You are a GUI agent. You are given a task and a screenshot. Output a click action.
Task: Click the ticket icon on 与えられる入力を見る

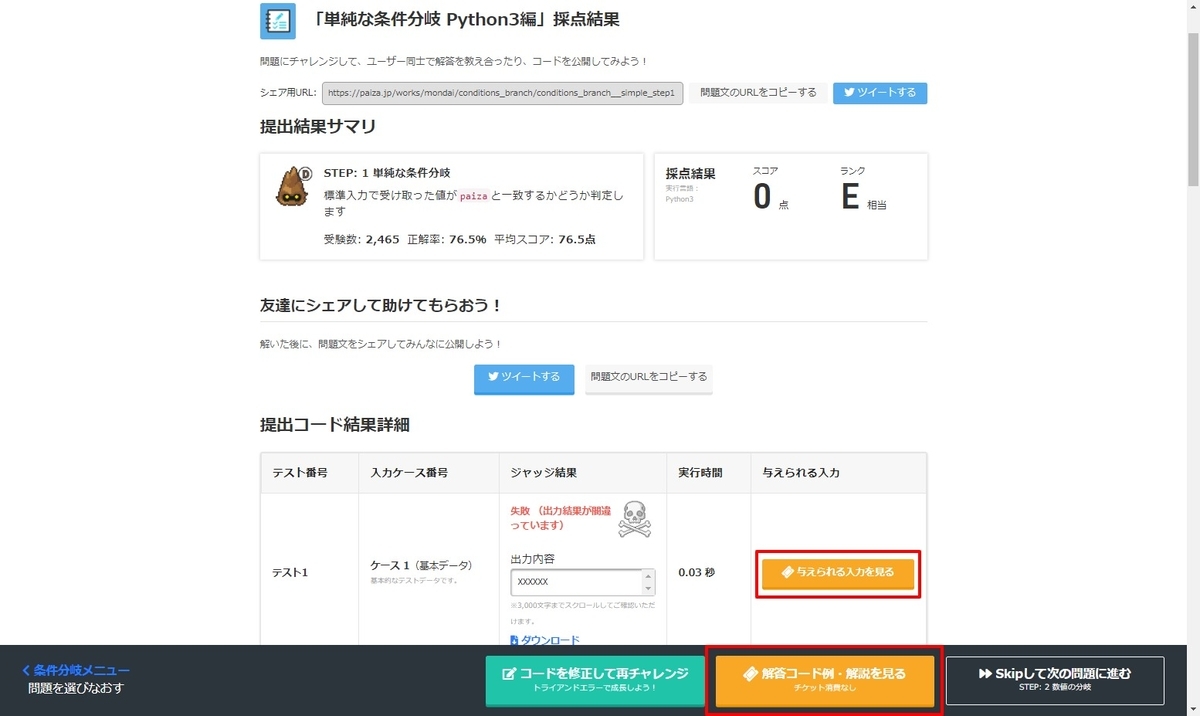(786, 573)
